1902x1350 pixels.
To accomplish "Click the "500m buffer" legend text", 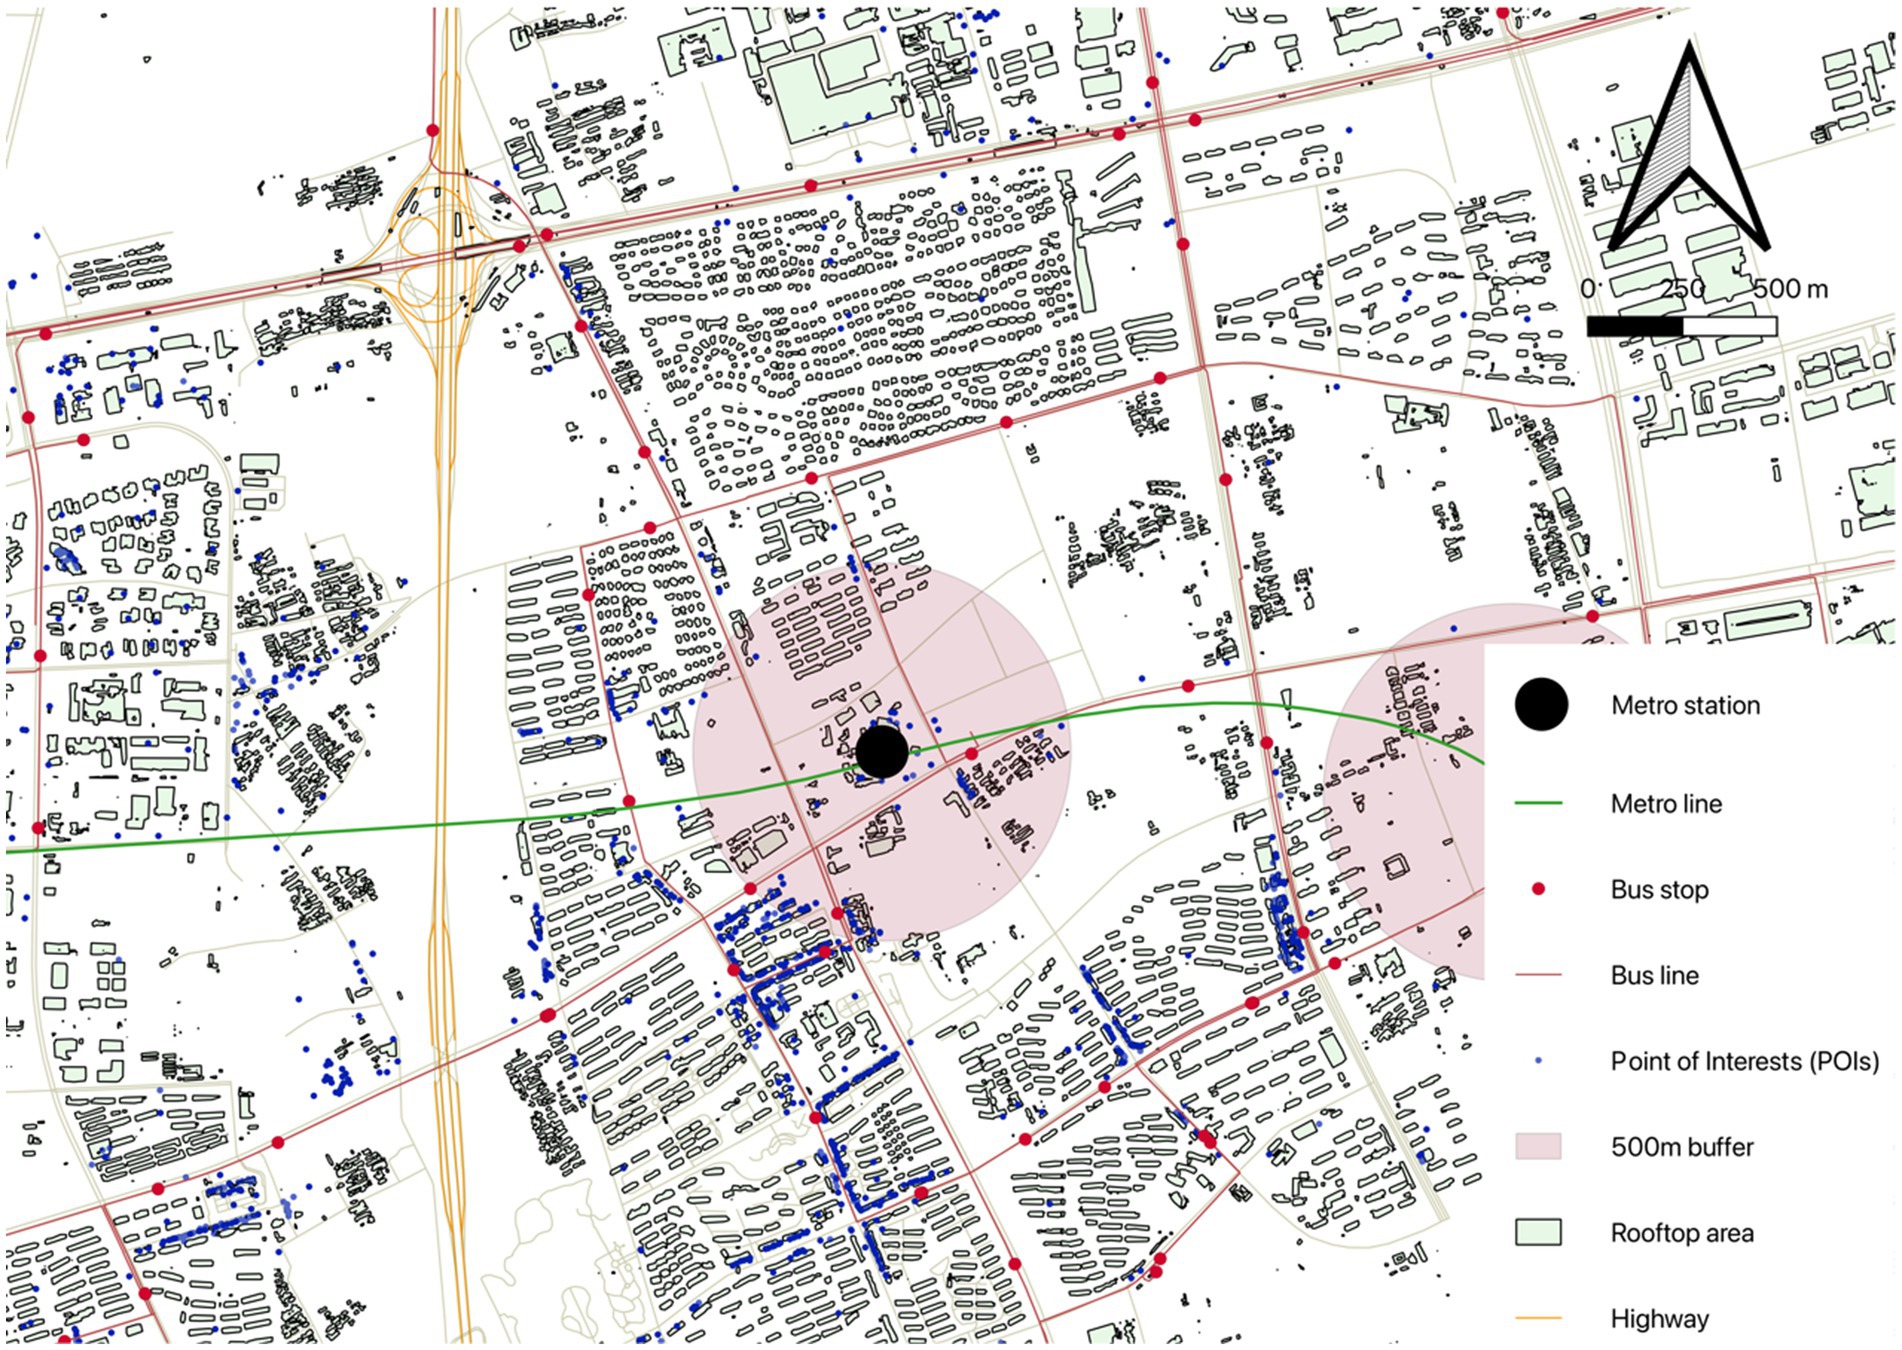I will pos(1682,1147).
